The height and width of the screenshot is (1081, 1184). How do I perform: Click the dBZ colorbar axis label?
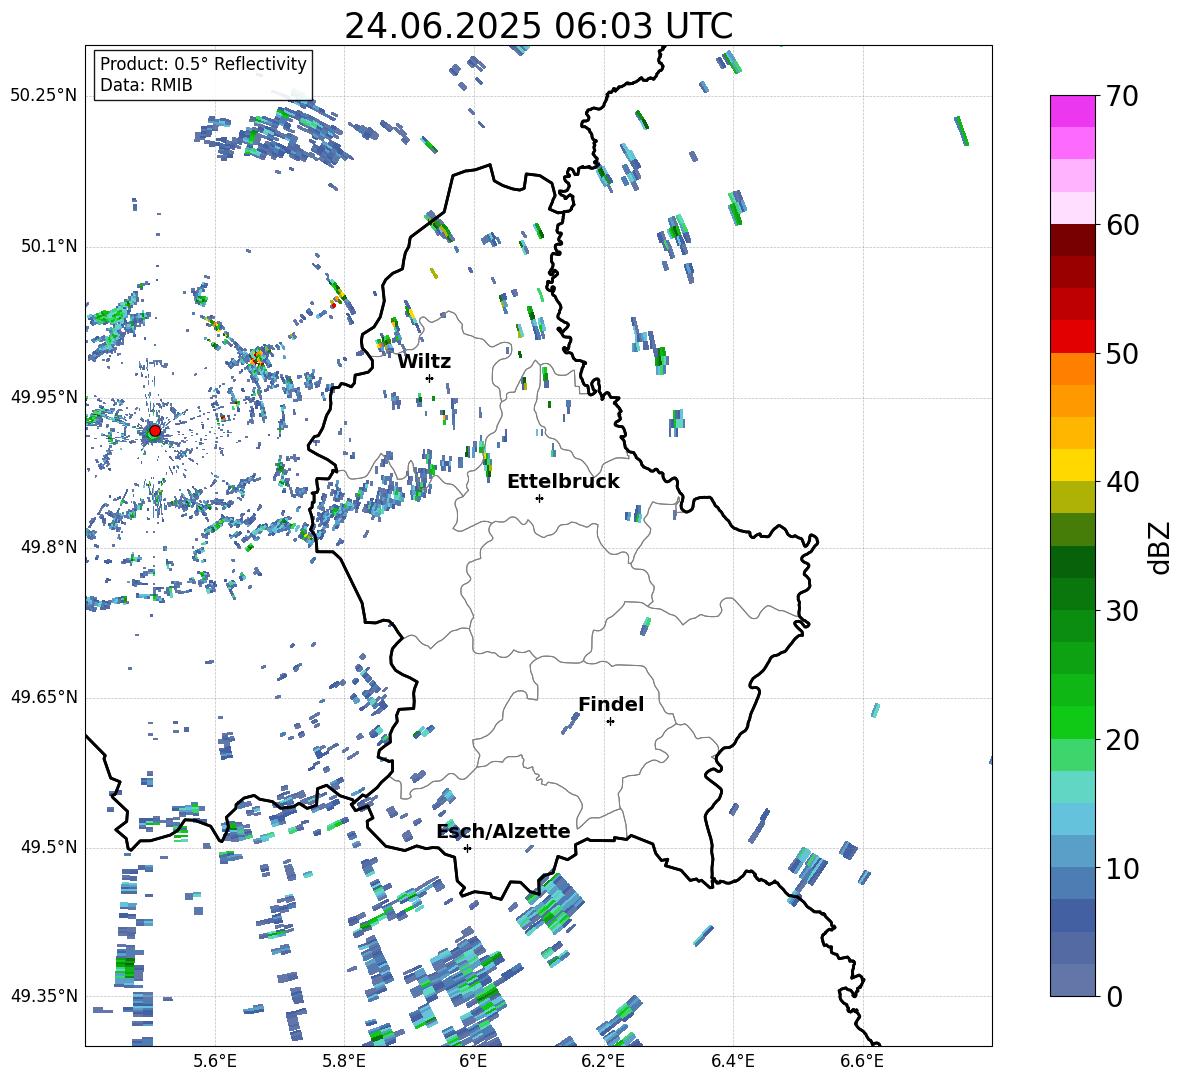coord(1161,547)
